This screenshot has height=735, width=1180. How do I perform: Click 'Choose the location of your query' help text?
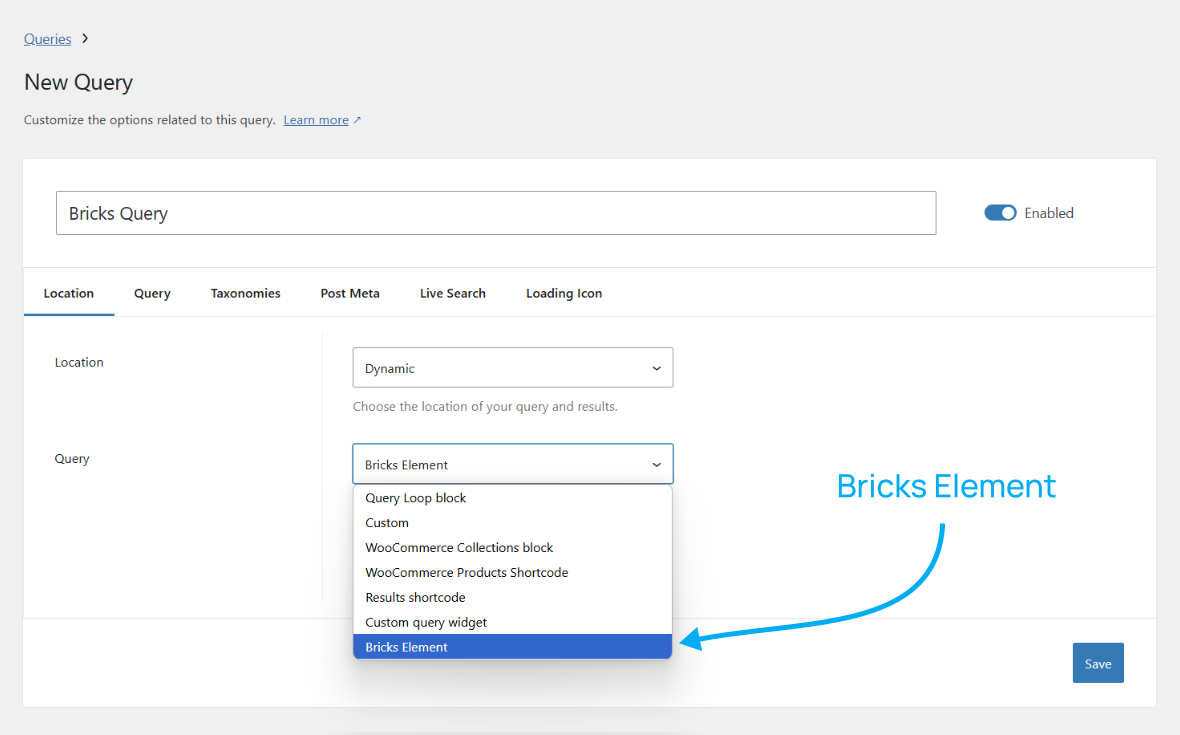pos(485,406)
